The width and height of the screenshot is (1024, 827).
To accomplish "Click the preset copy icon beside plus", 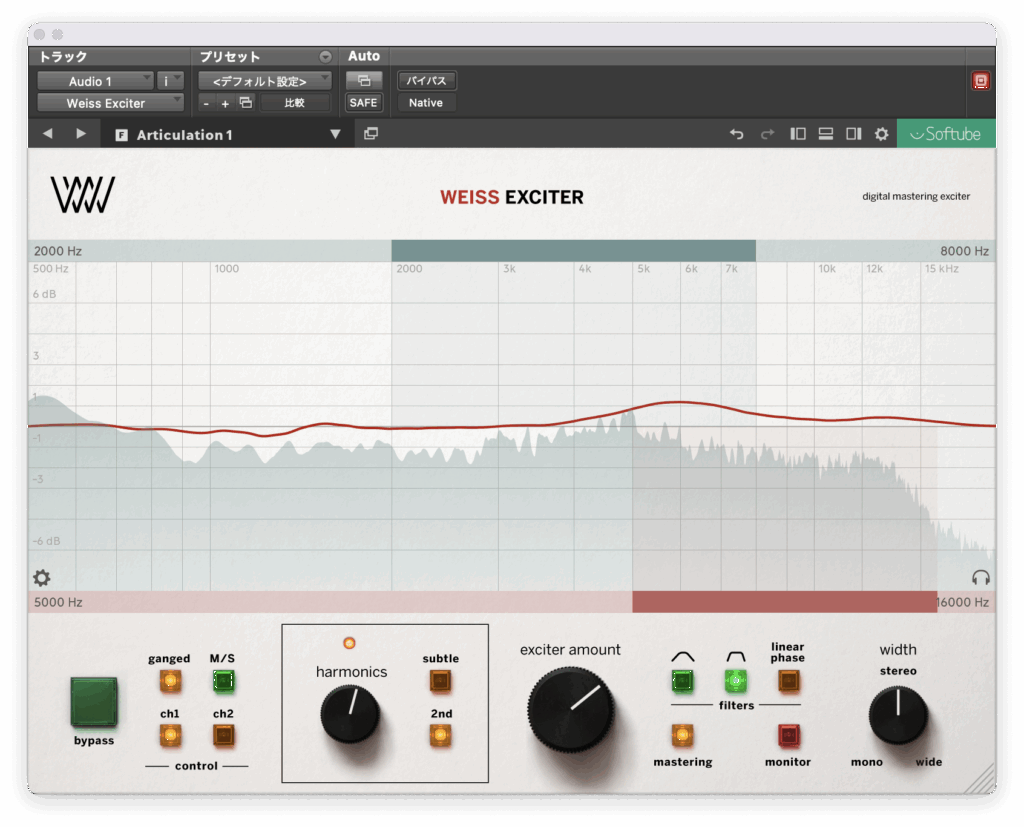I will pos(246,103).
